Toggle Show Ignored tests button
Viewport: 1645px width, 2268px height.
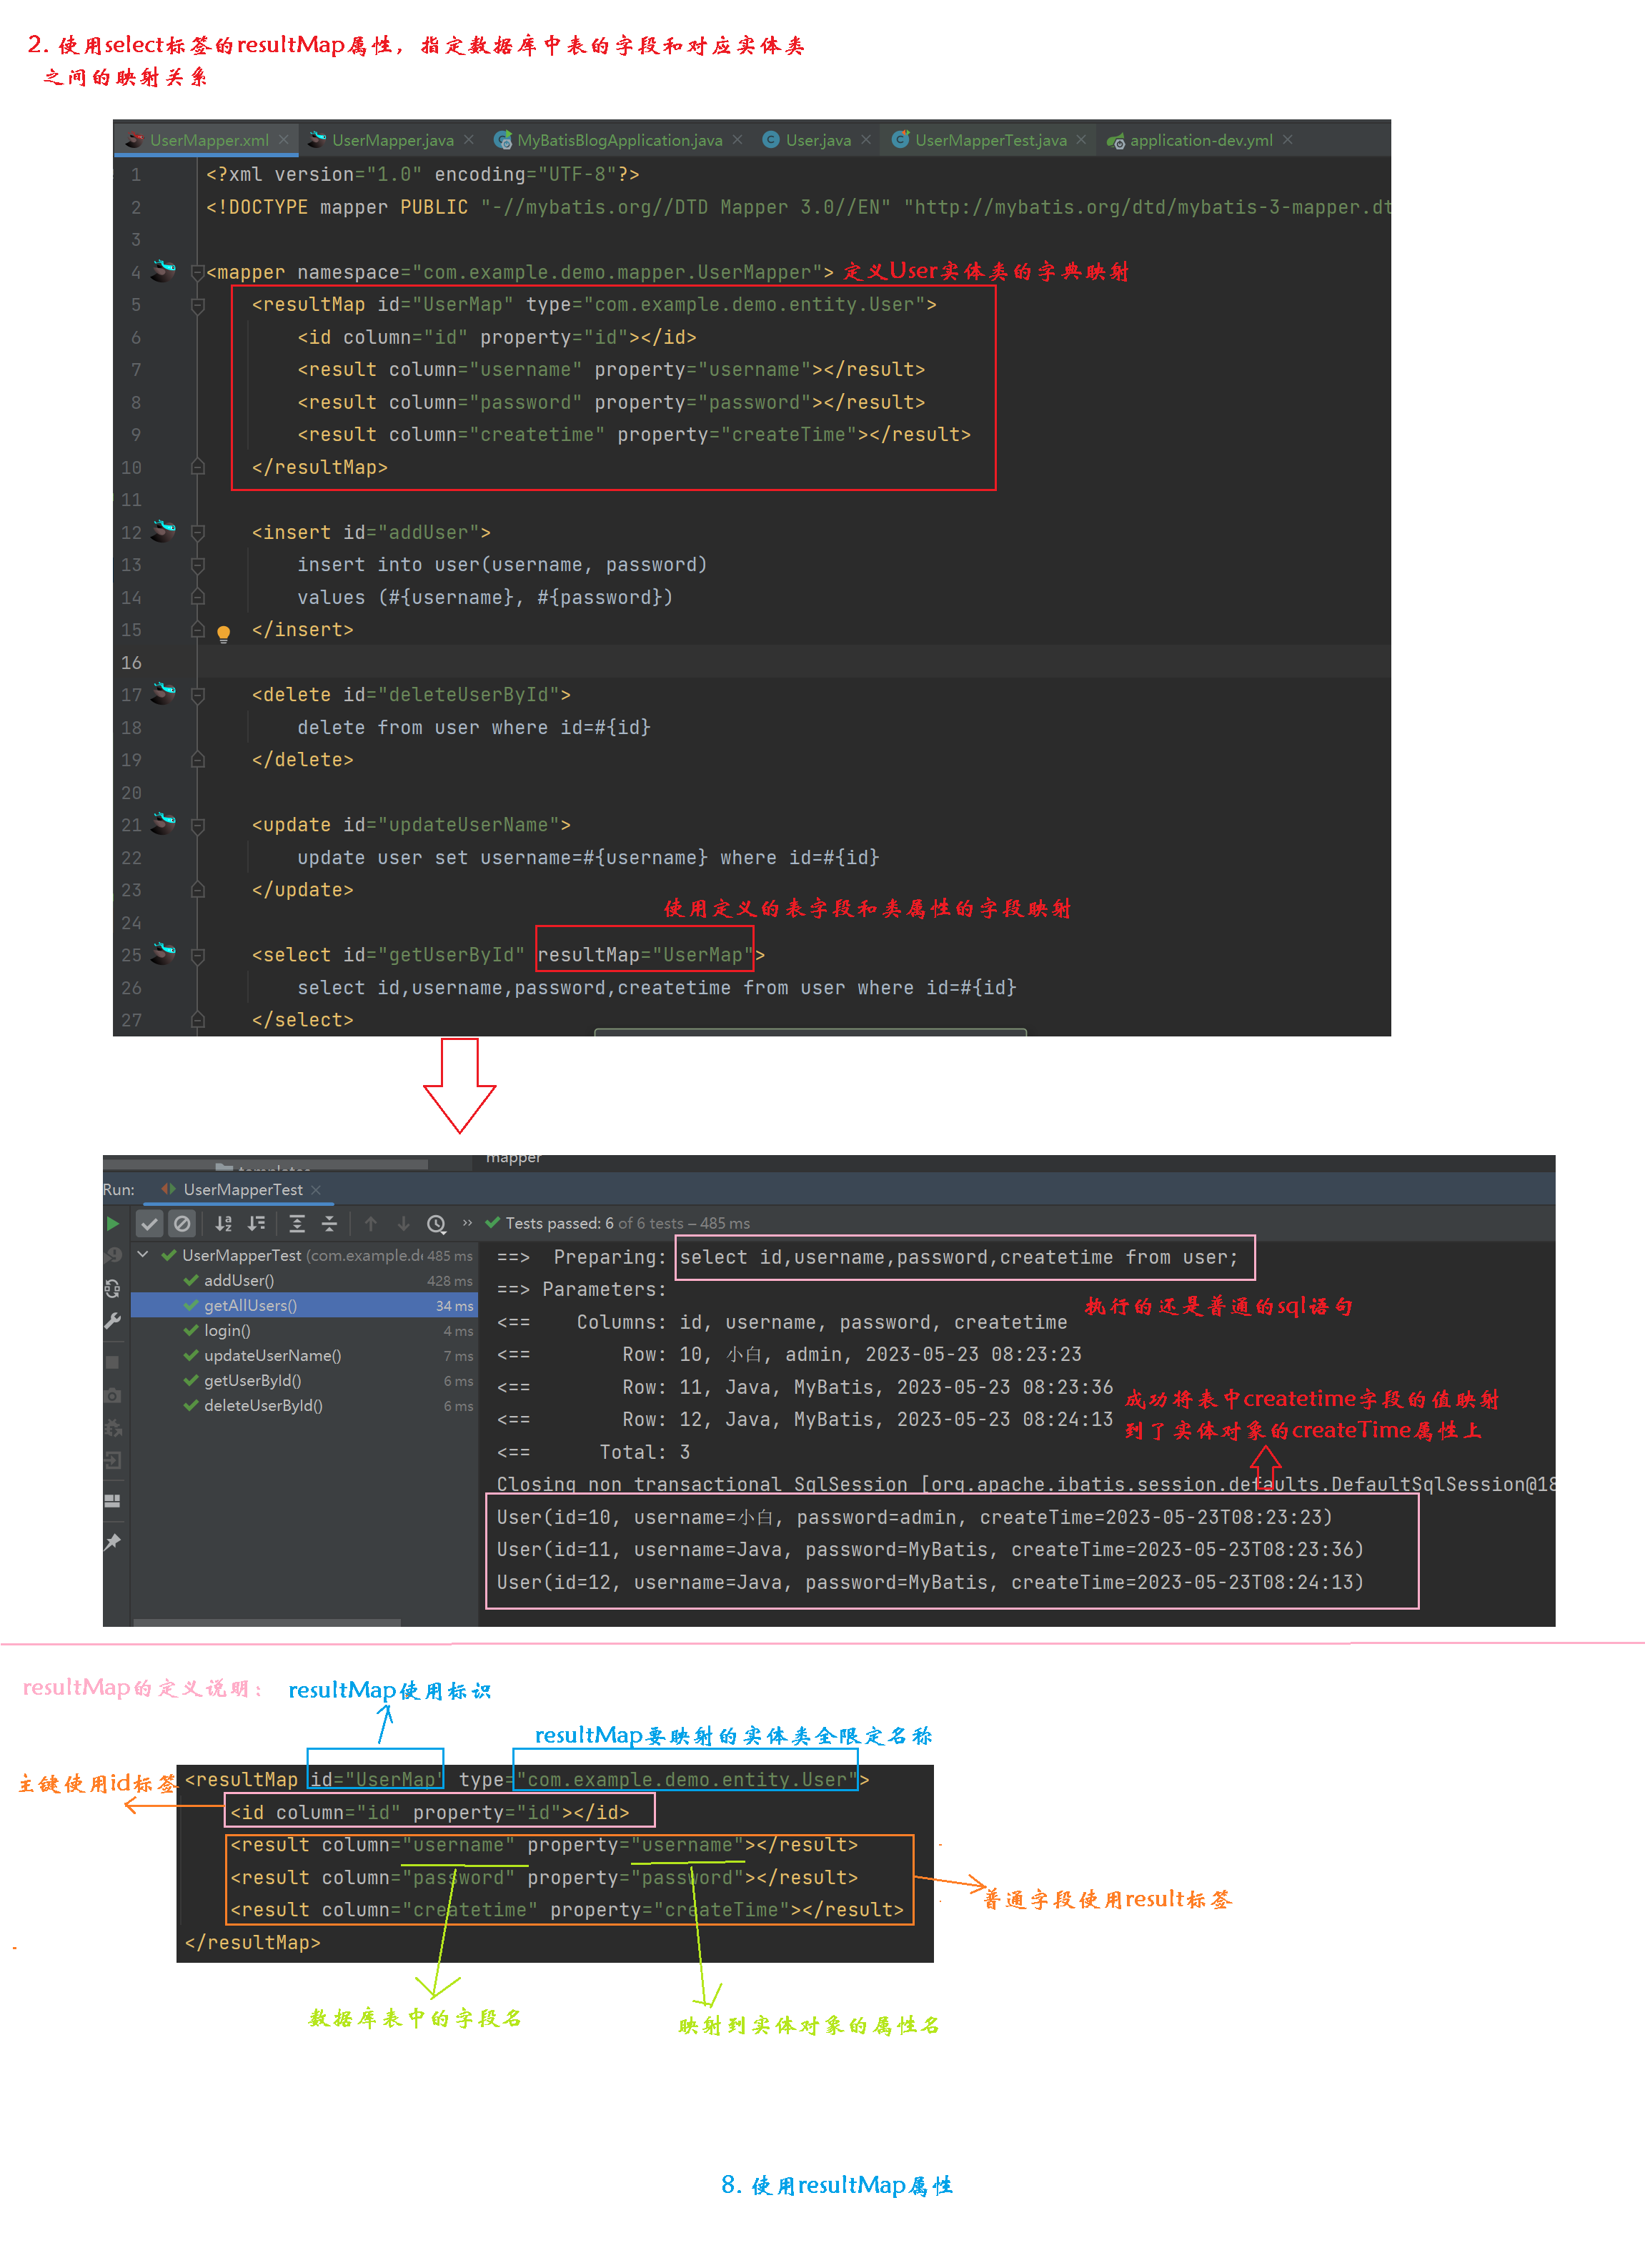click(182, 1223)
